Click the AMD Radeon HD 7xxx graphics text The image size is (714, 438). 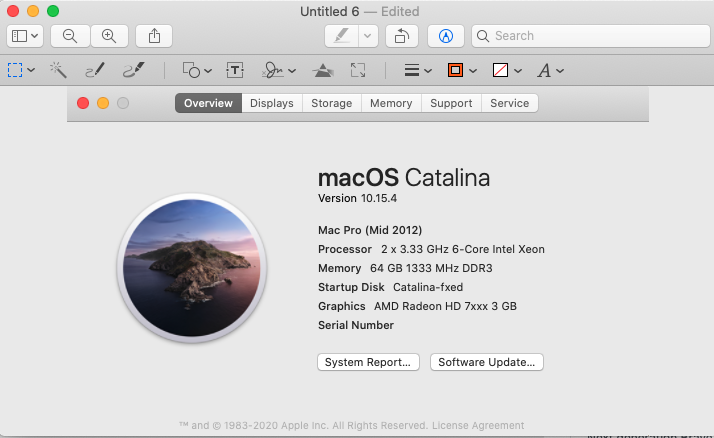pyautogui.click(x=445, y=306)
